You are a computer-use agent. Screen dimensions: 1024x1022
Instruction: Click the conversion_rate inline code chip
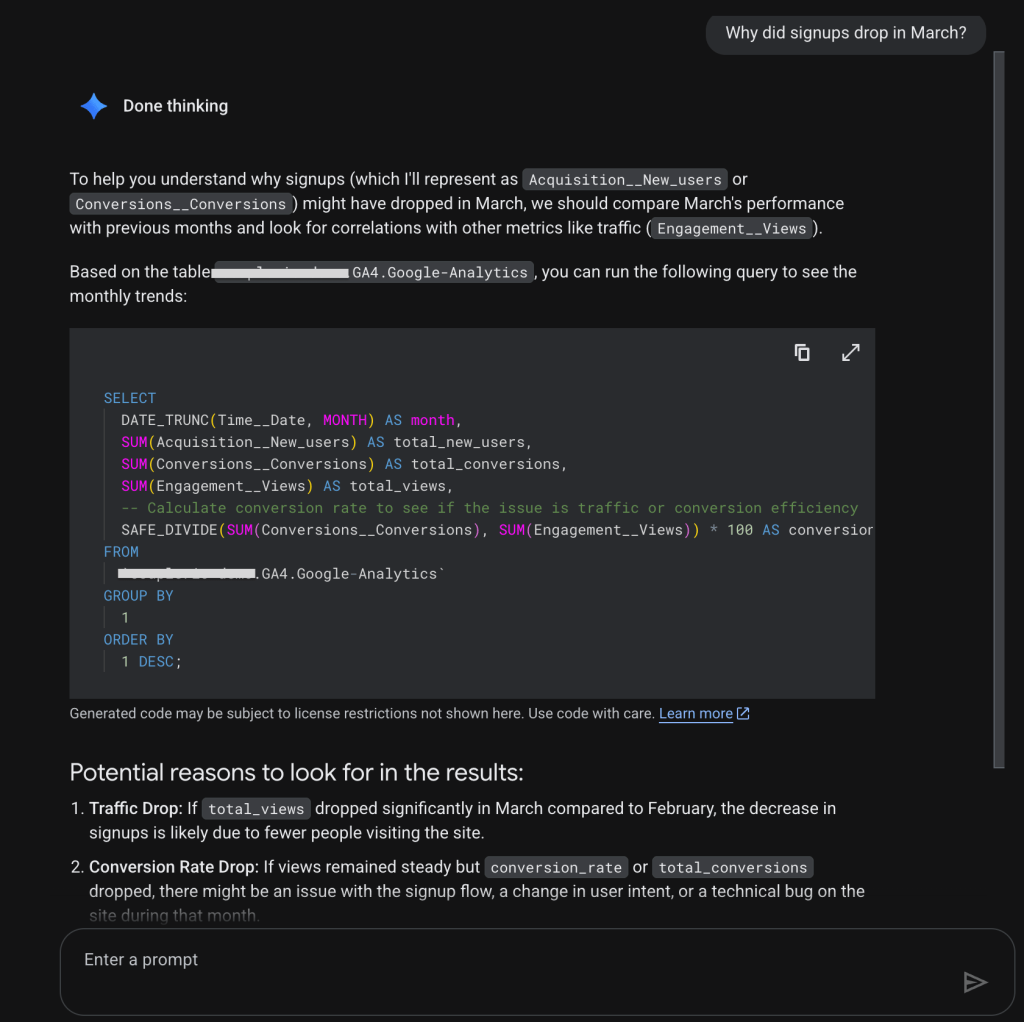[556, 868]
